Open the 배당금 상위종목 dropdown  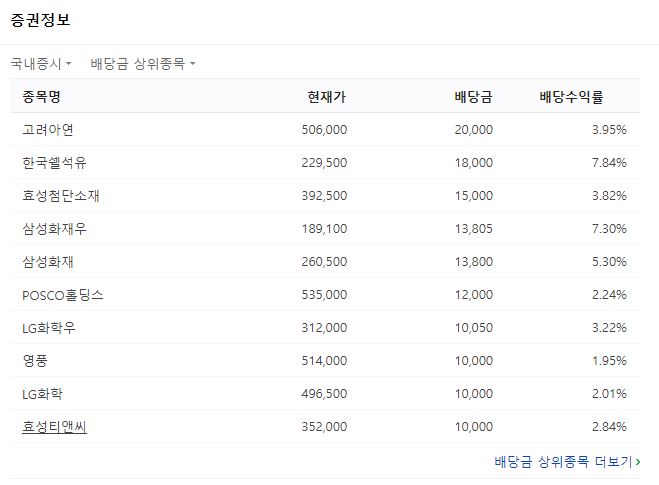click(x=143, y=63)
